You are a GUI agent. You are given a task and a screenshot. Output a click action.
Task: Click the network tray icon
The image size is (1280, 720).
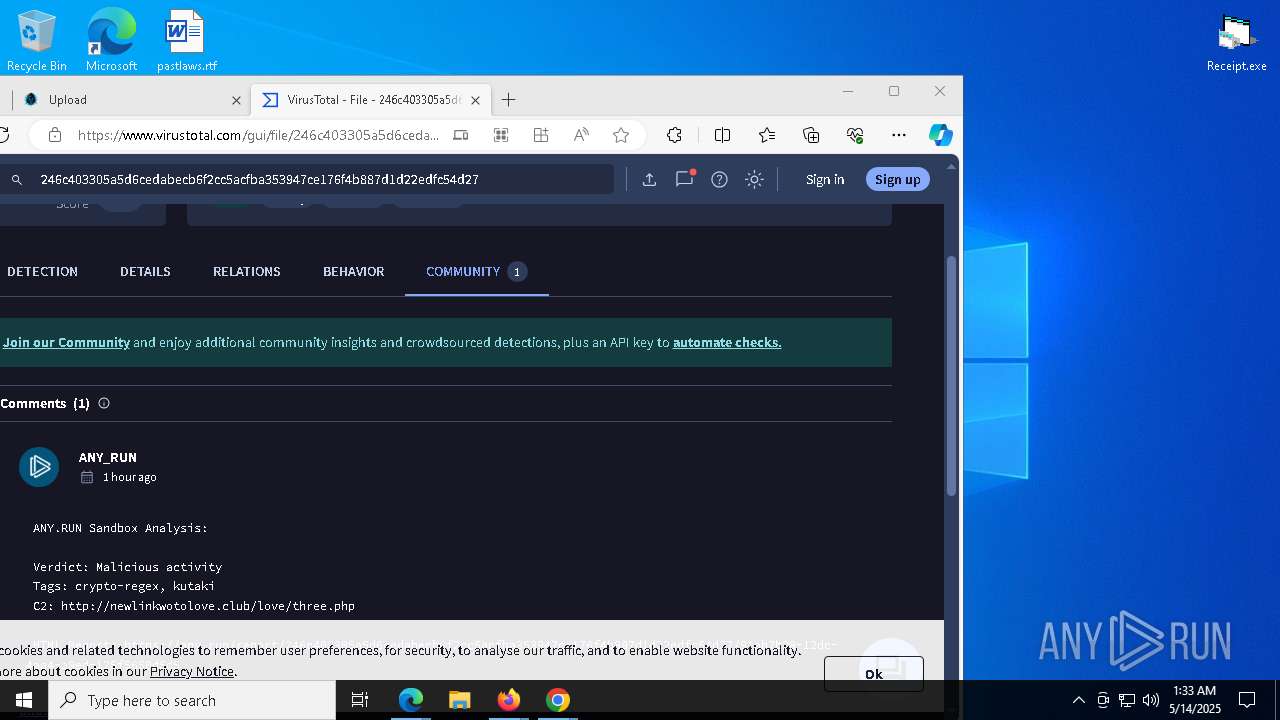pyautogui.click(x=1127, y=700)
